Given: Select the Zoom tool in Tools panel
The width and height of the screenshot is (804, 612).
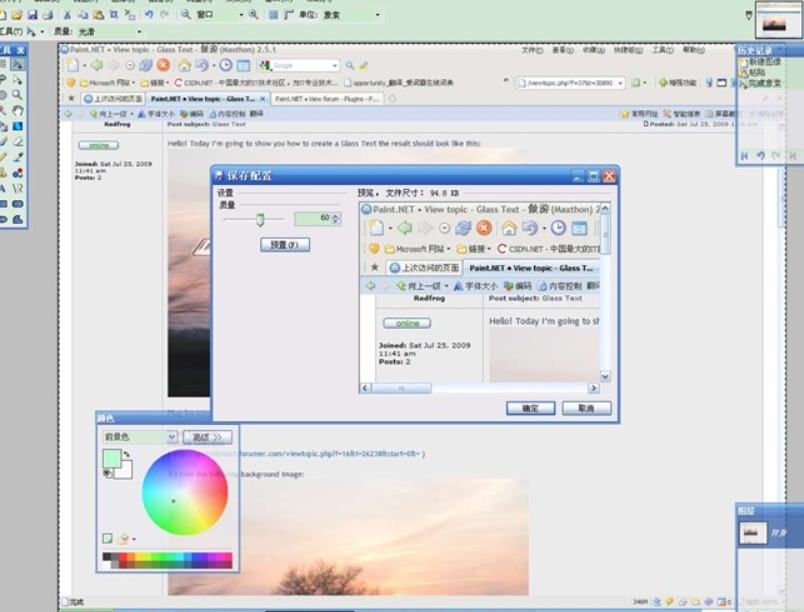Looking at the screenshot, I should click(17, 95).
